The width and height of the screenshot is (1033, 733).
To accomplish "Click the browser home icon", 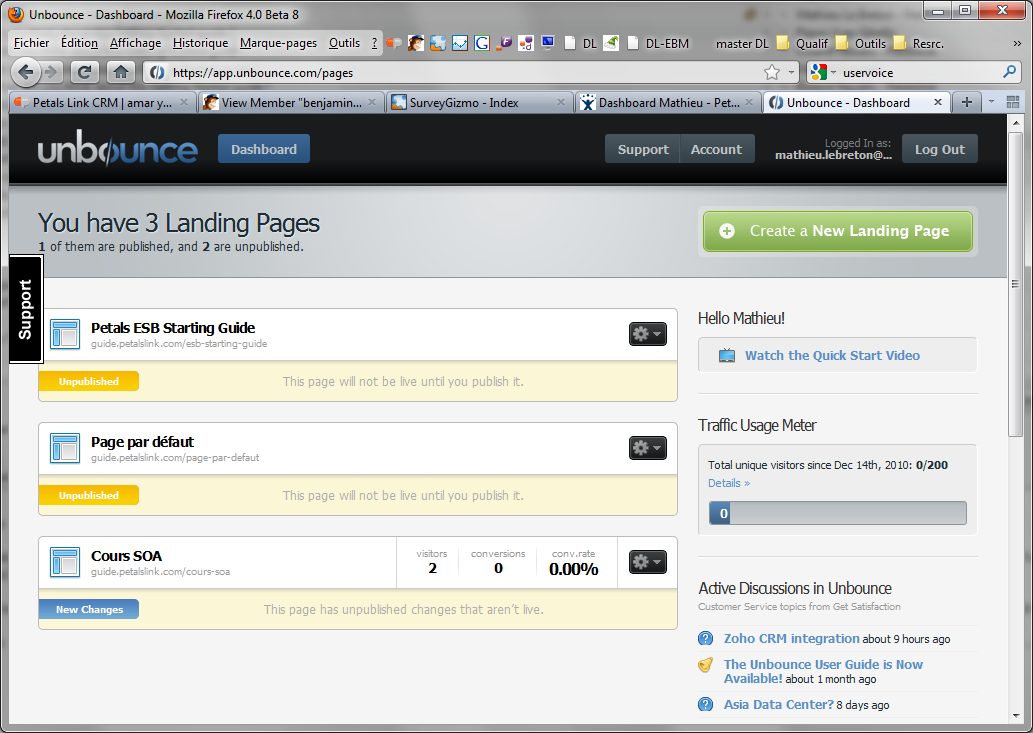I will click(120, 72).
